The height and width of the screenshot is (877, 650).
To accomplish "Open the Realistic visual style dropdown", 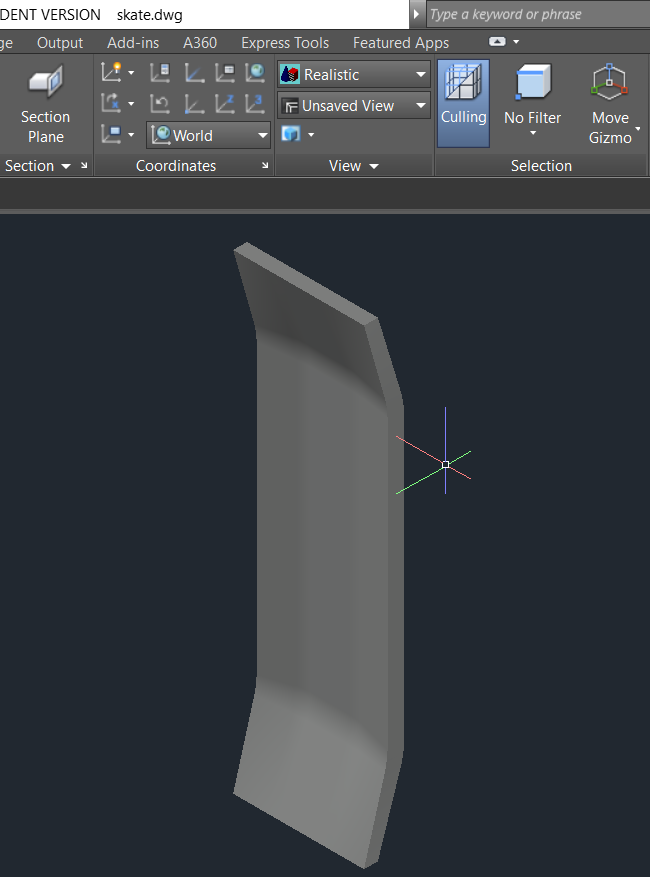I will [x=354, y=74].
